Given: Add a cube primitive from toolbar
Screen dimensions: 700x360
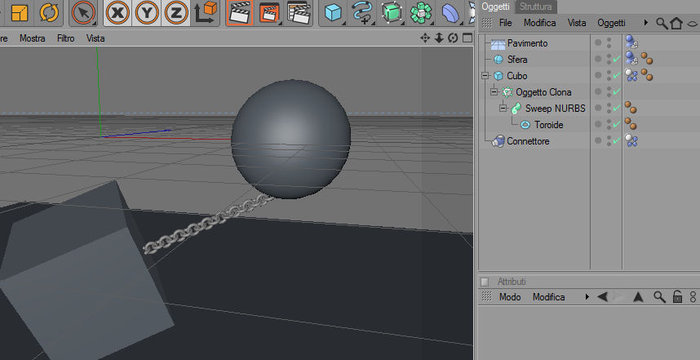Looking at the screenshot, I should click(x=333, y=13).
